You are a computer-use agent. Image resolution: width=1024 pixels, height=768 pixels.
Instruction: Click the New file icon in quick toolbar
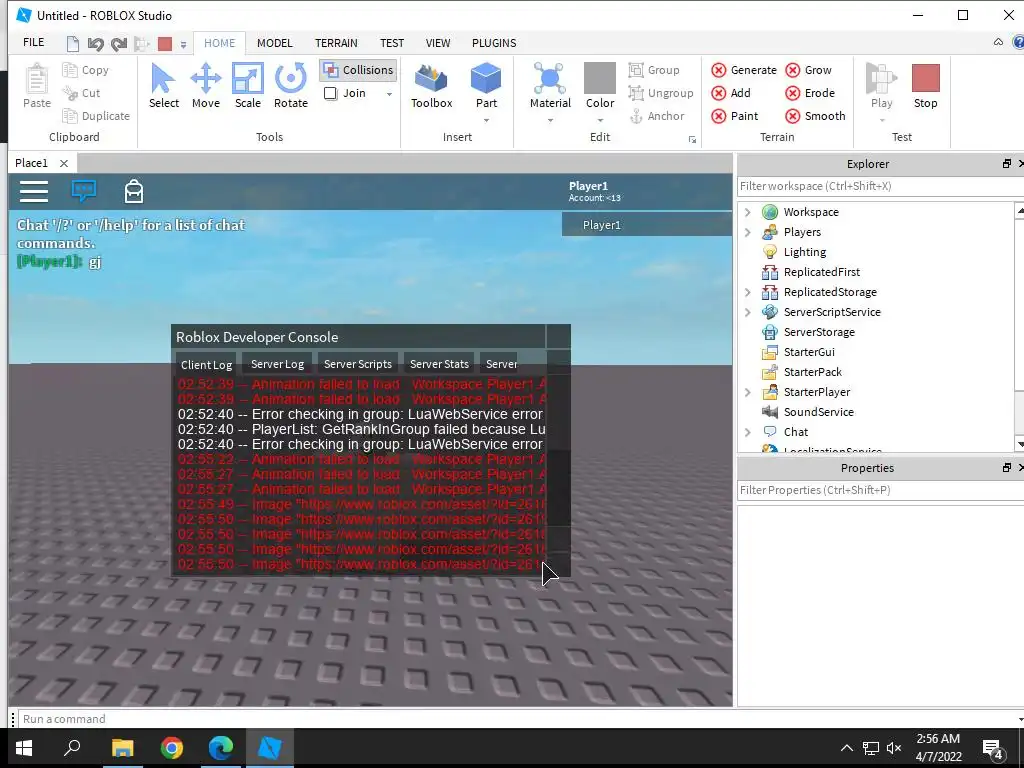72,44
